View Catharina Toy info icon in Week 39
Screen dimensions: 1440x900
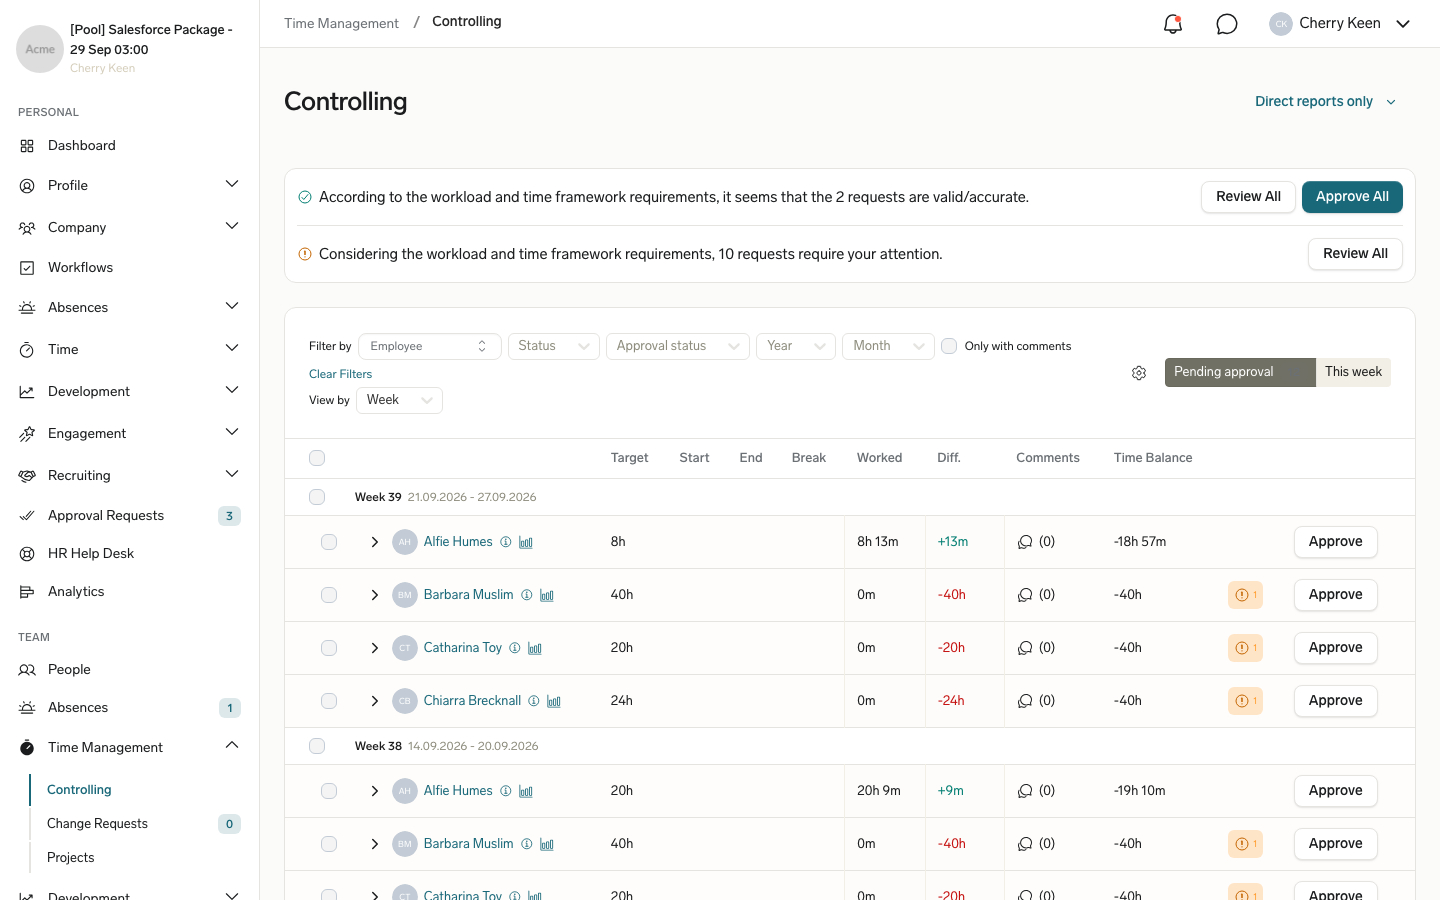(x=515, y=648)
